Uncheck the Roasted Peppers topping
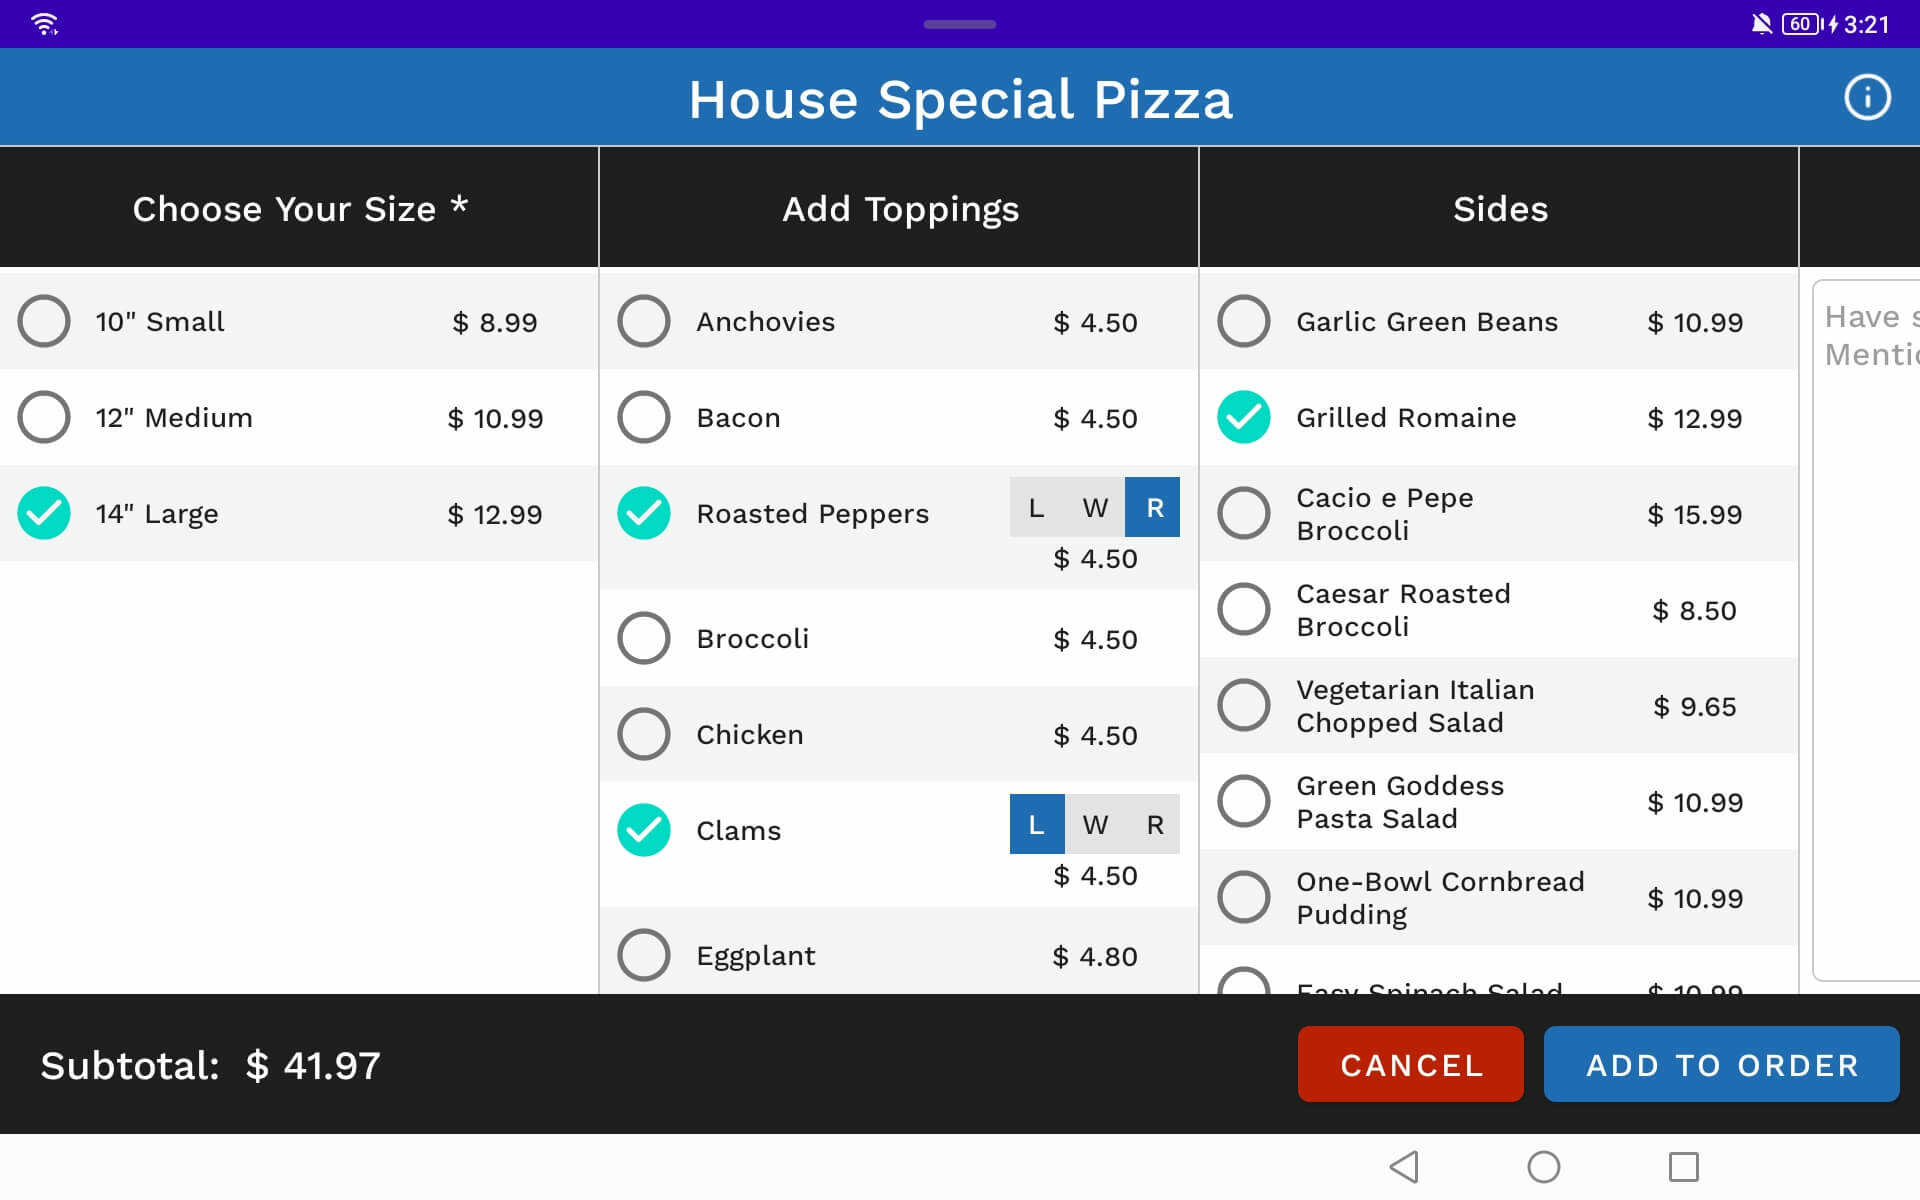The height and width of the screenshot is (1200, 1920). pos(644,513)
